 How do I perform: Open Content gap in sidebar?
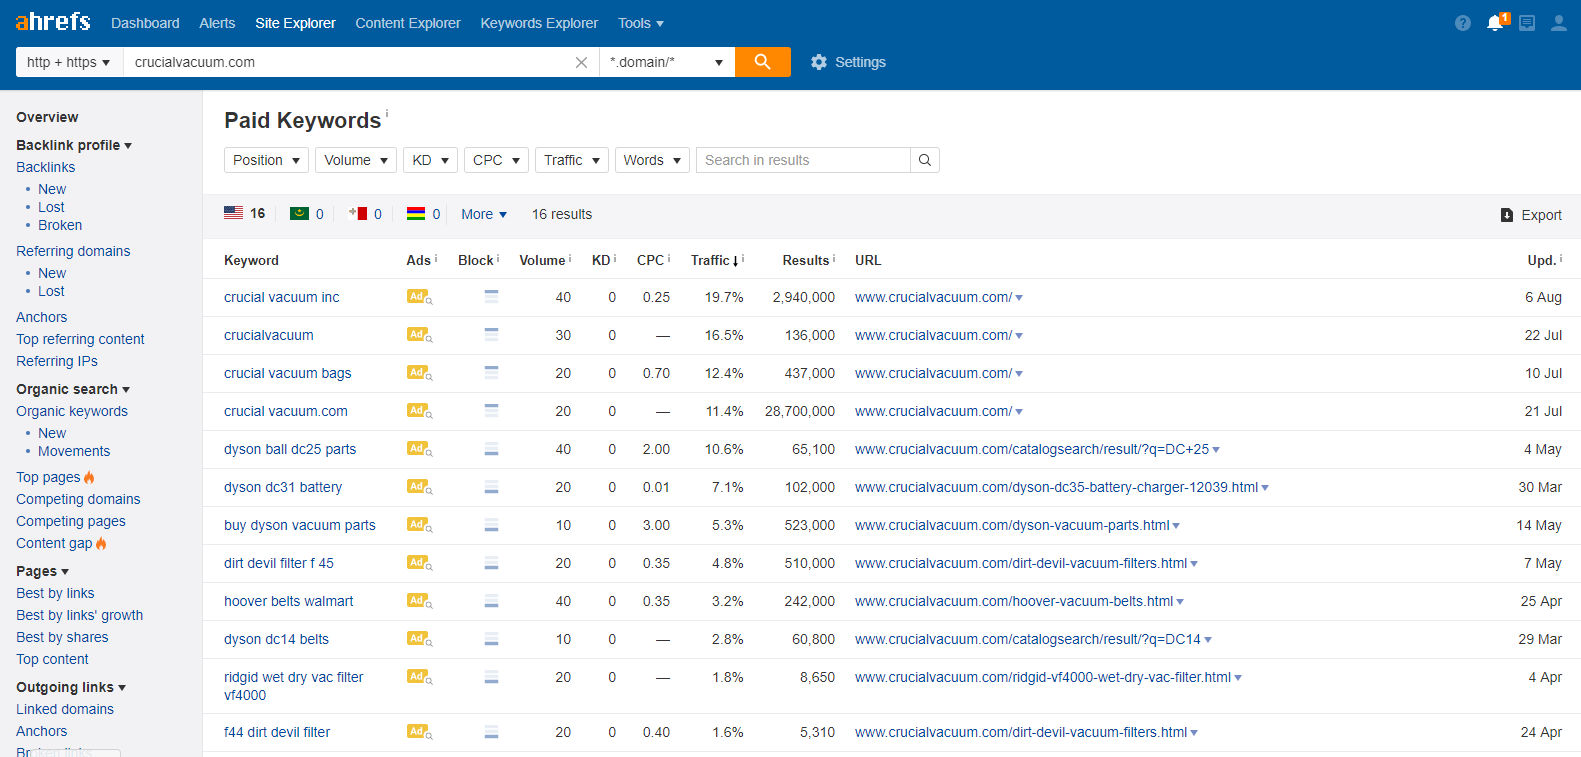pyautogui.click(x=54, y=543)
